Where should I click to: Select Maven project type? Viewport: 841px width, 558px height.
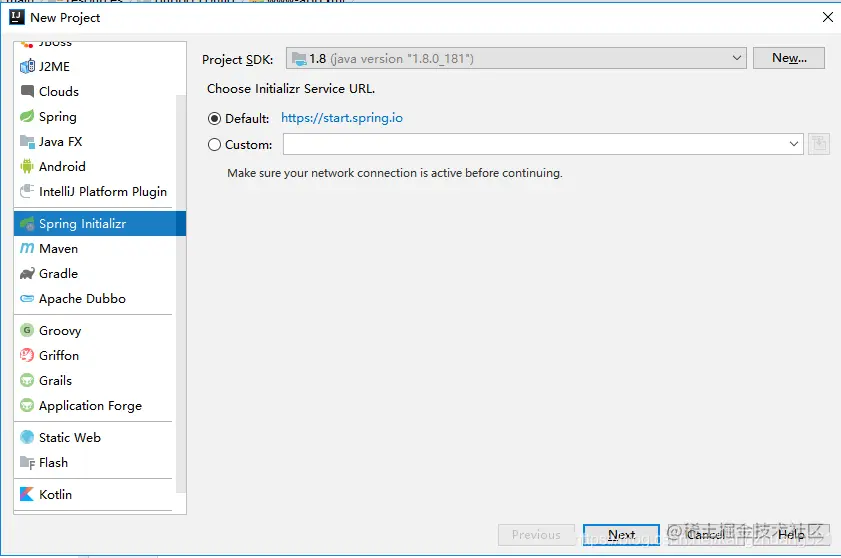58,248
